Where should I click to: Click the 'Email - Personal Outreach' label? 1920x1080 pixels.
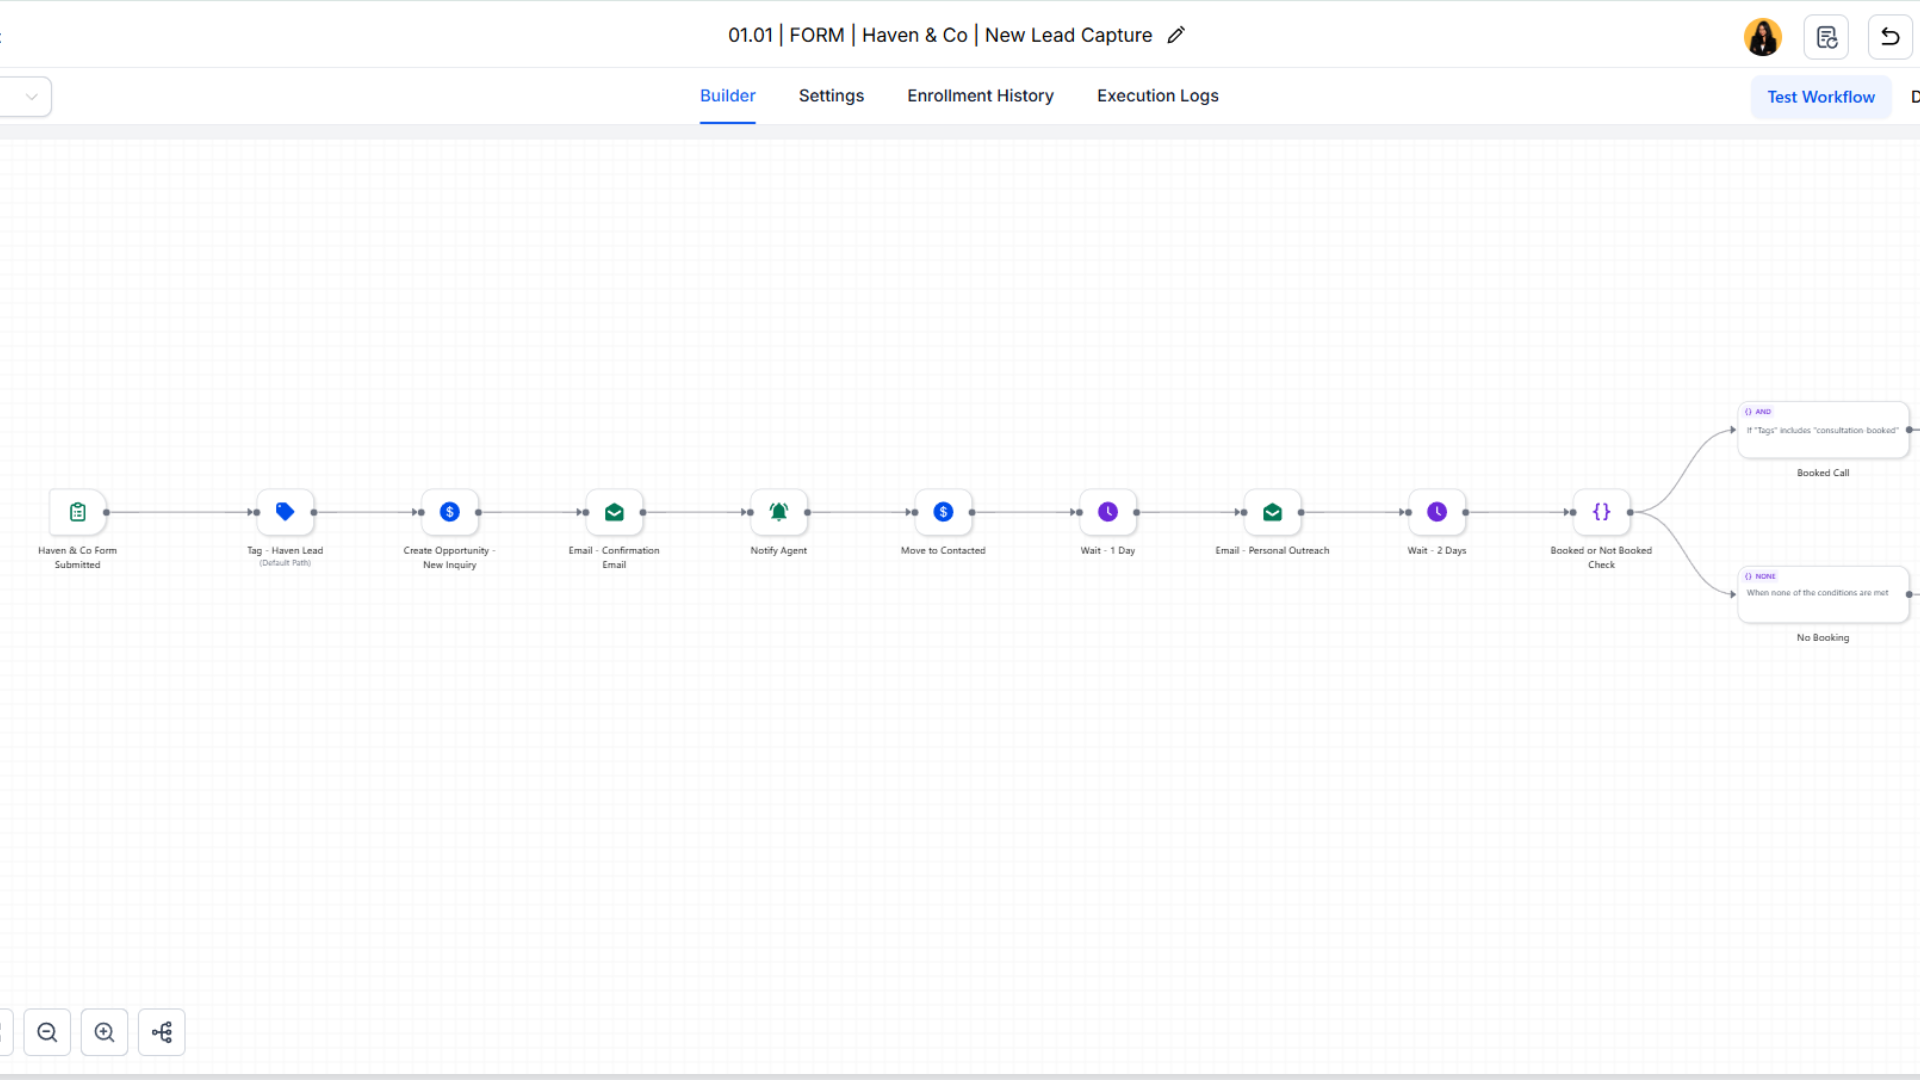(x=1272, y=551)
